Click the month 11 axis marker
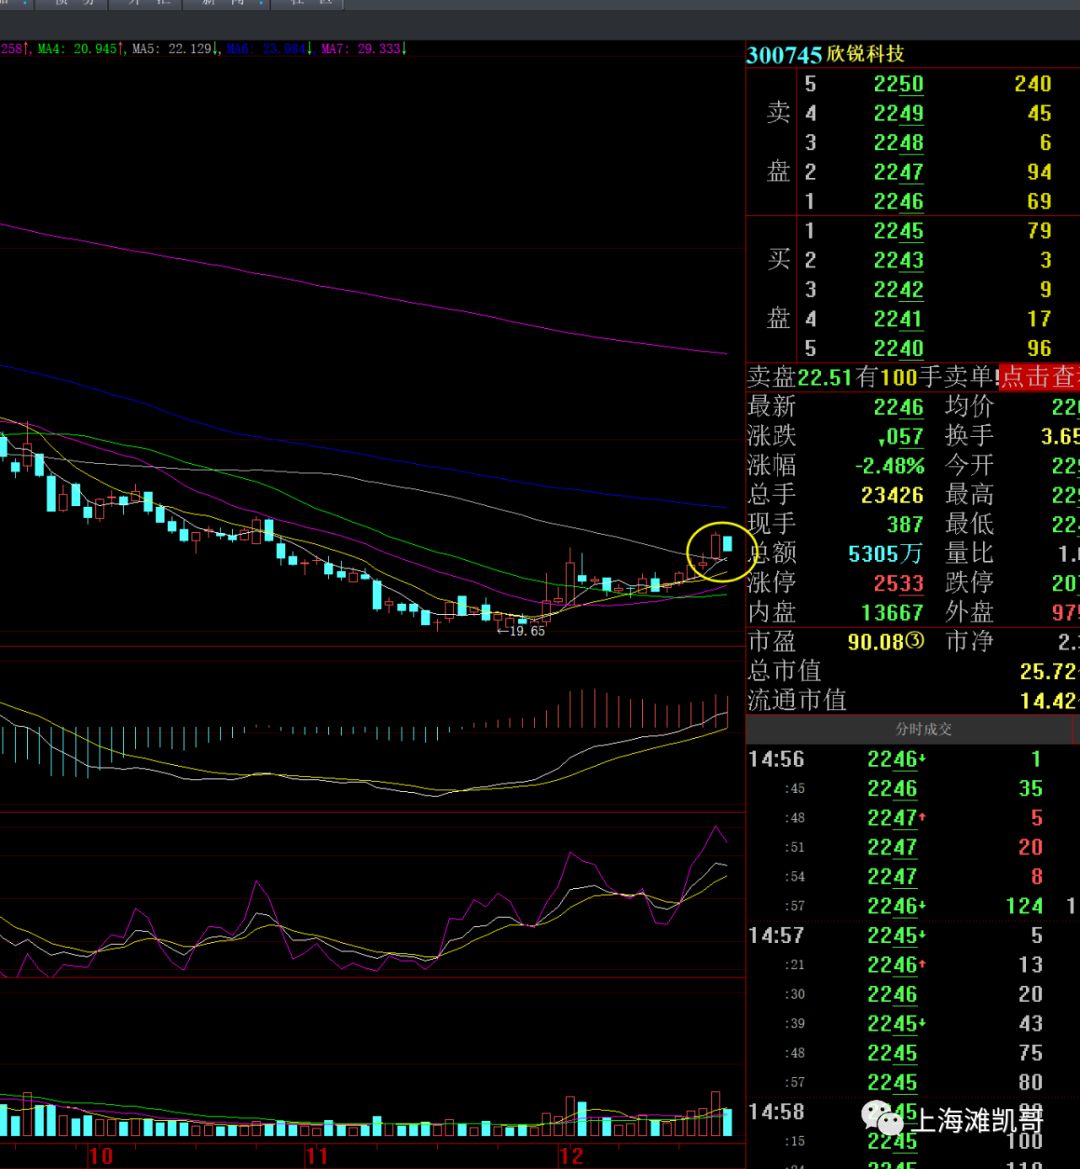This screenshot has height=1169, width=1080. pos(317,1156)
